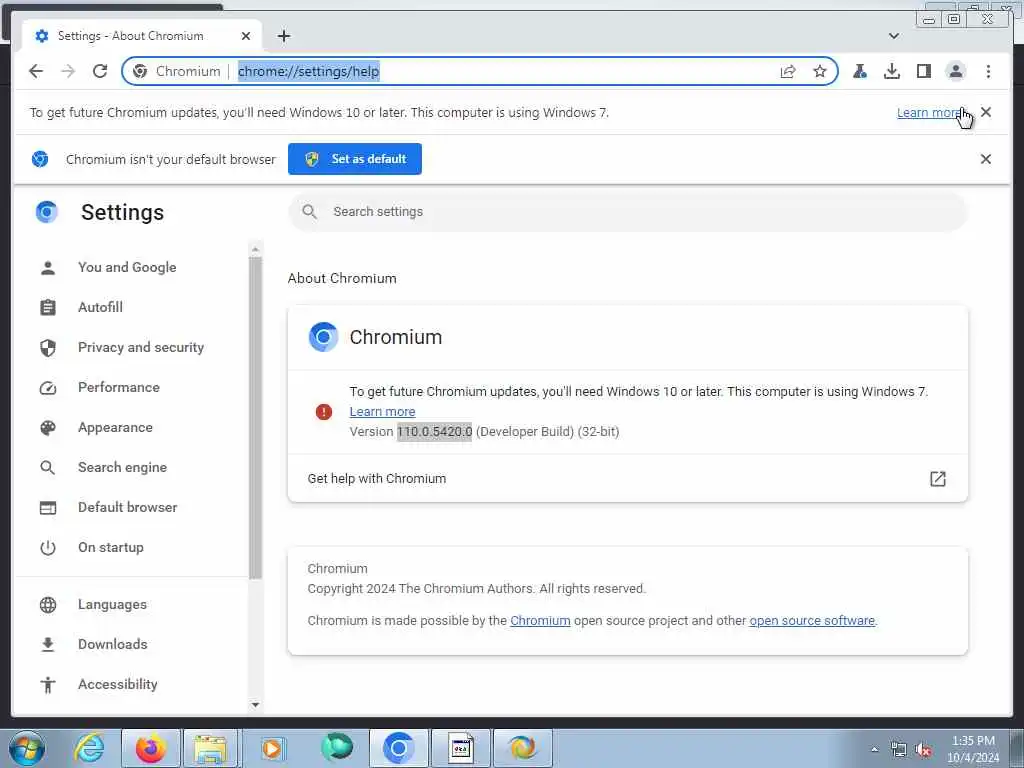This screenshot has width=1024, height=768.
Task: Click the forward navigation arrow
Action: click(x=68, y=71)
